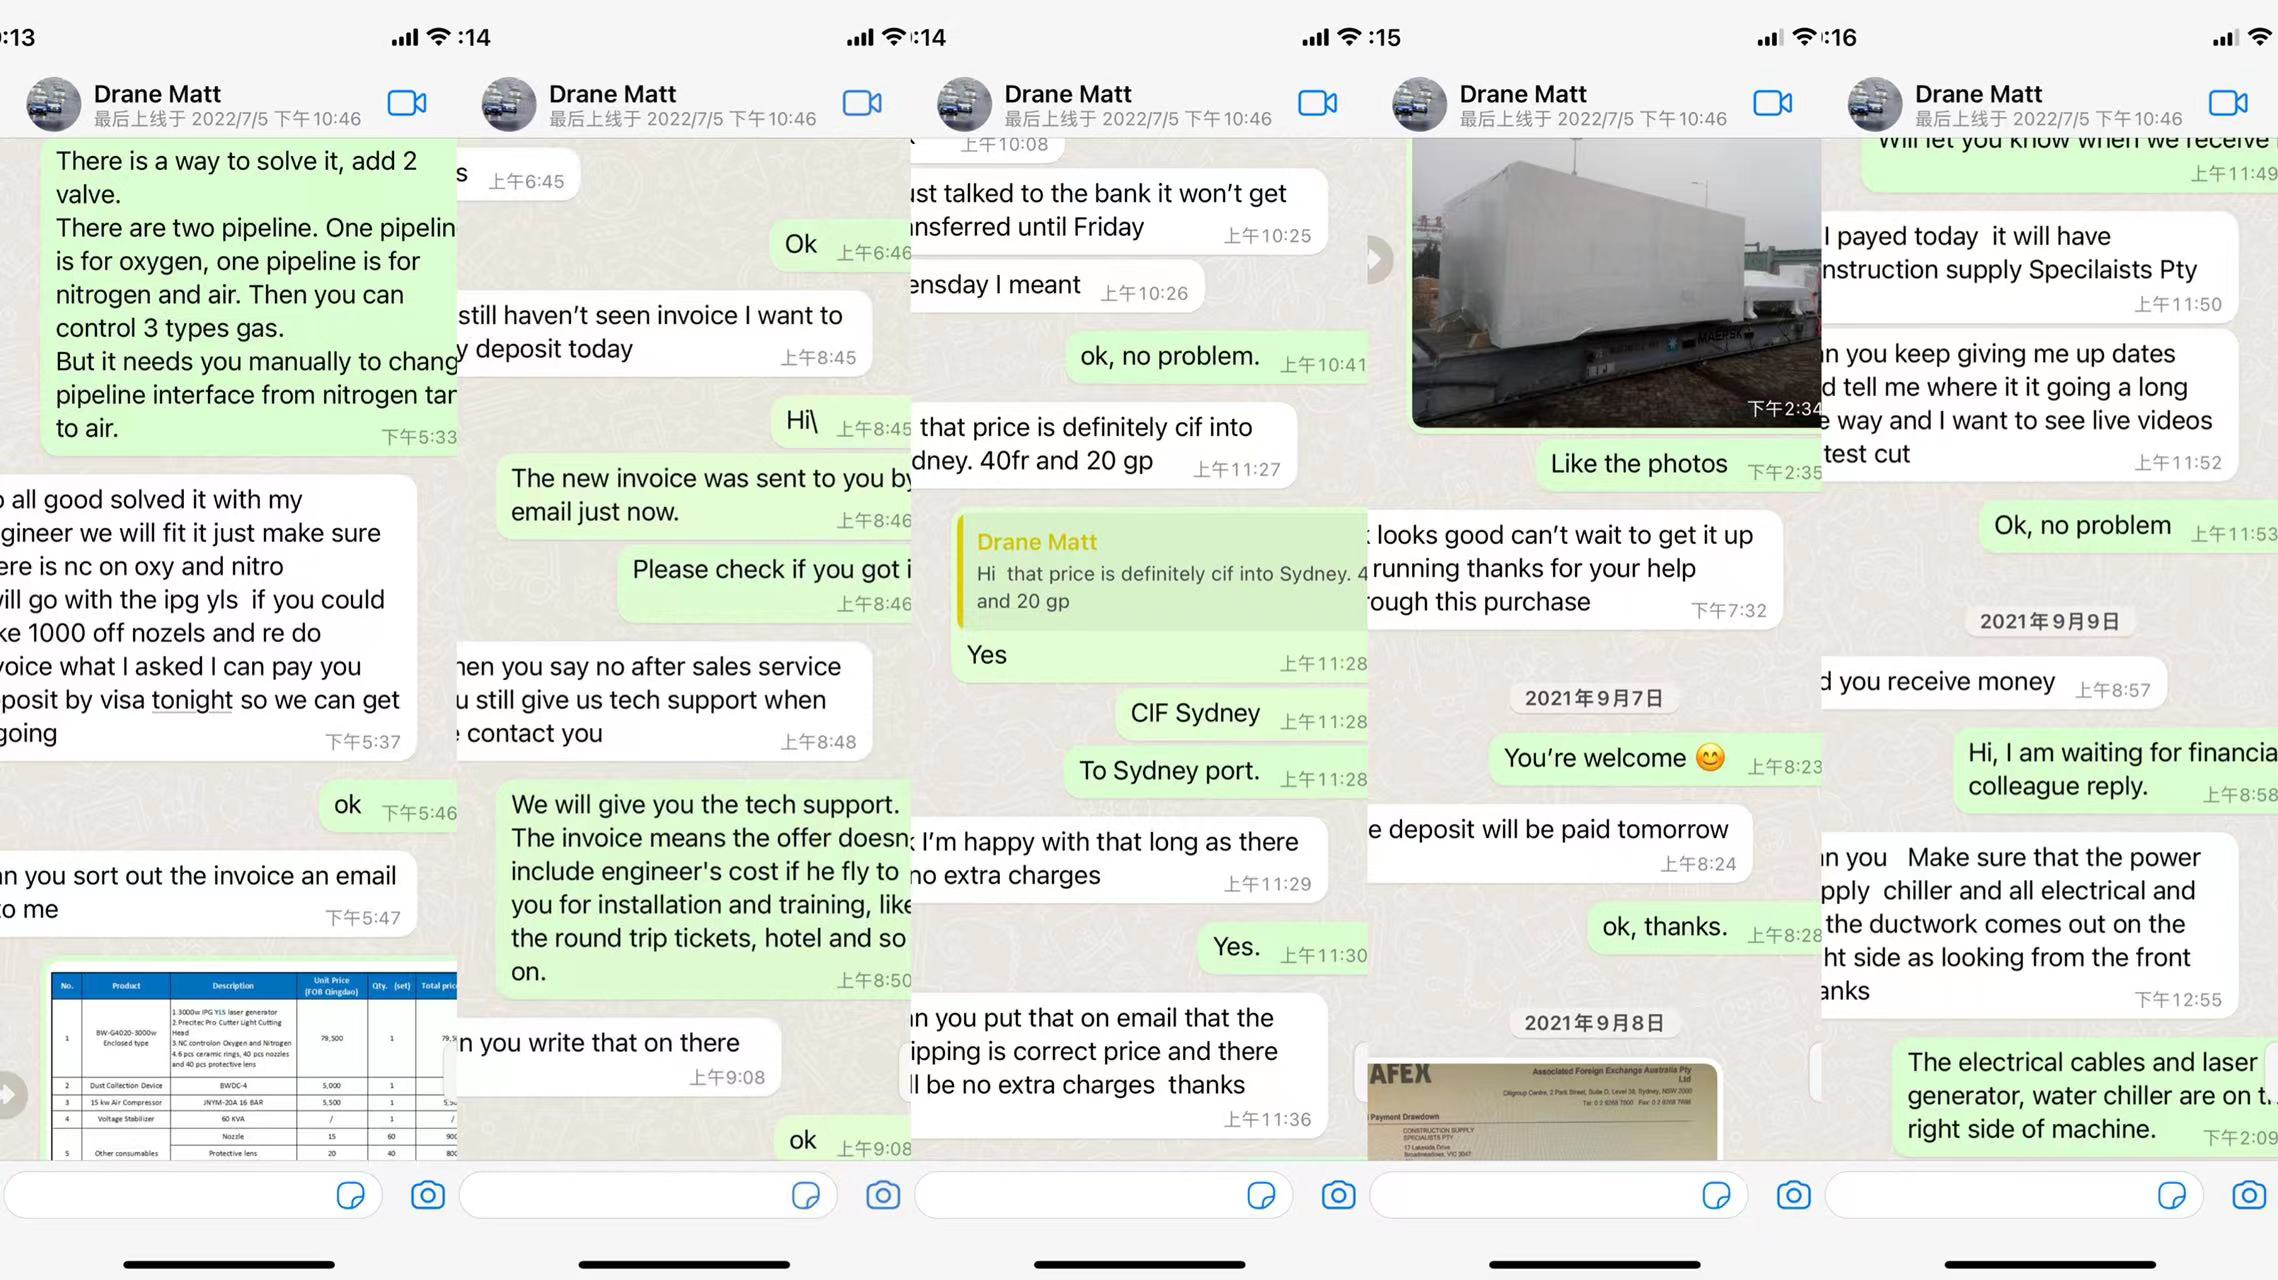Tap quoted Drane Matt reply about cif Sydney
Screen dimensions: 2278x1280
[1162, 571]
